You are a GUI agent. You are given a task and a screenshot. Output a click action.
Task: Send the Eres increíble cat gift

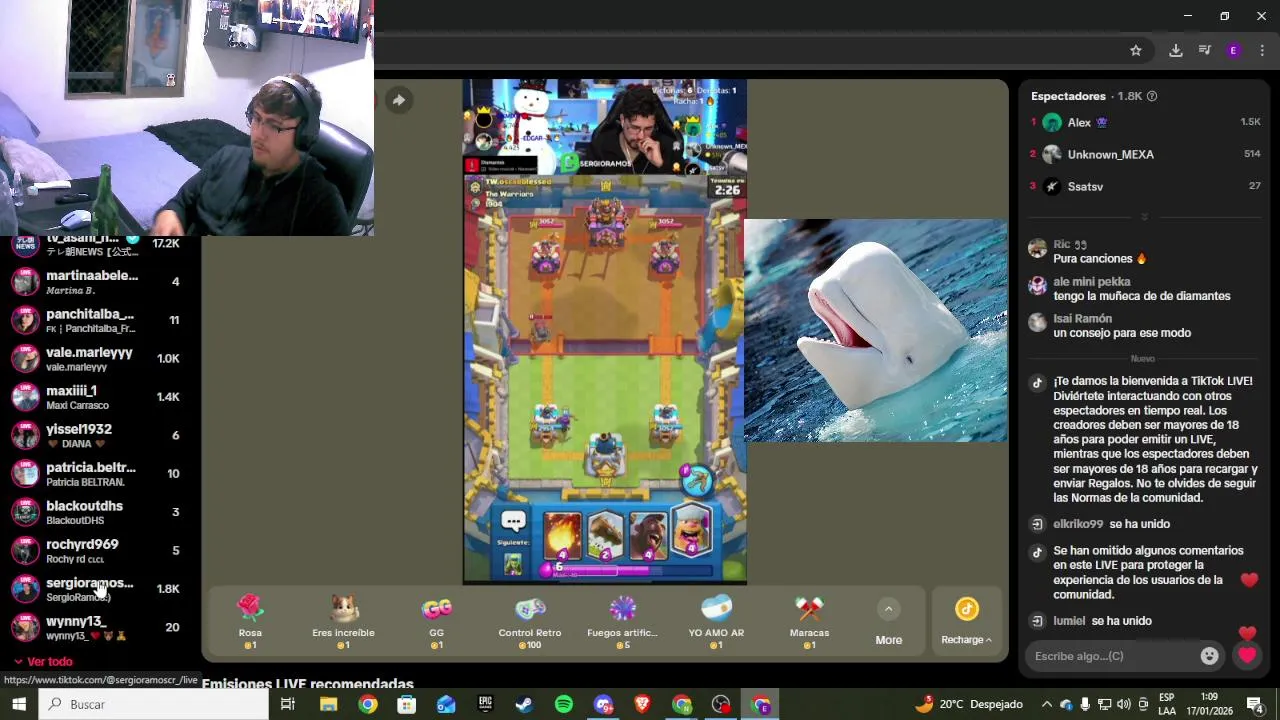tap(343, 621)
